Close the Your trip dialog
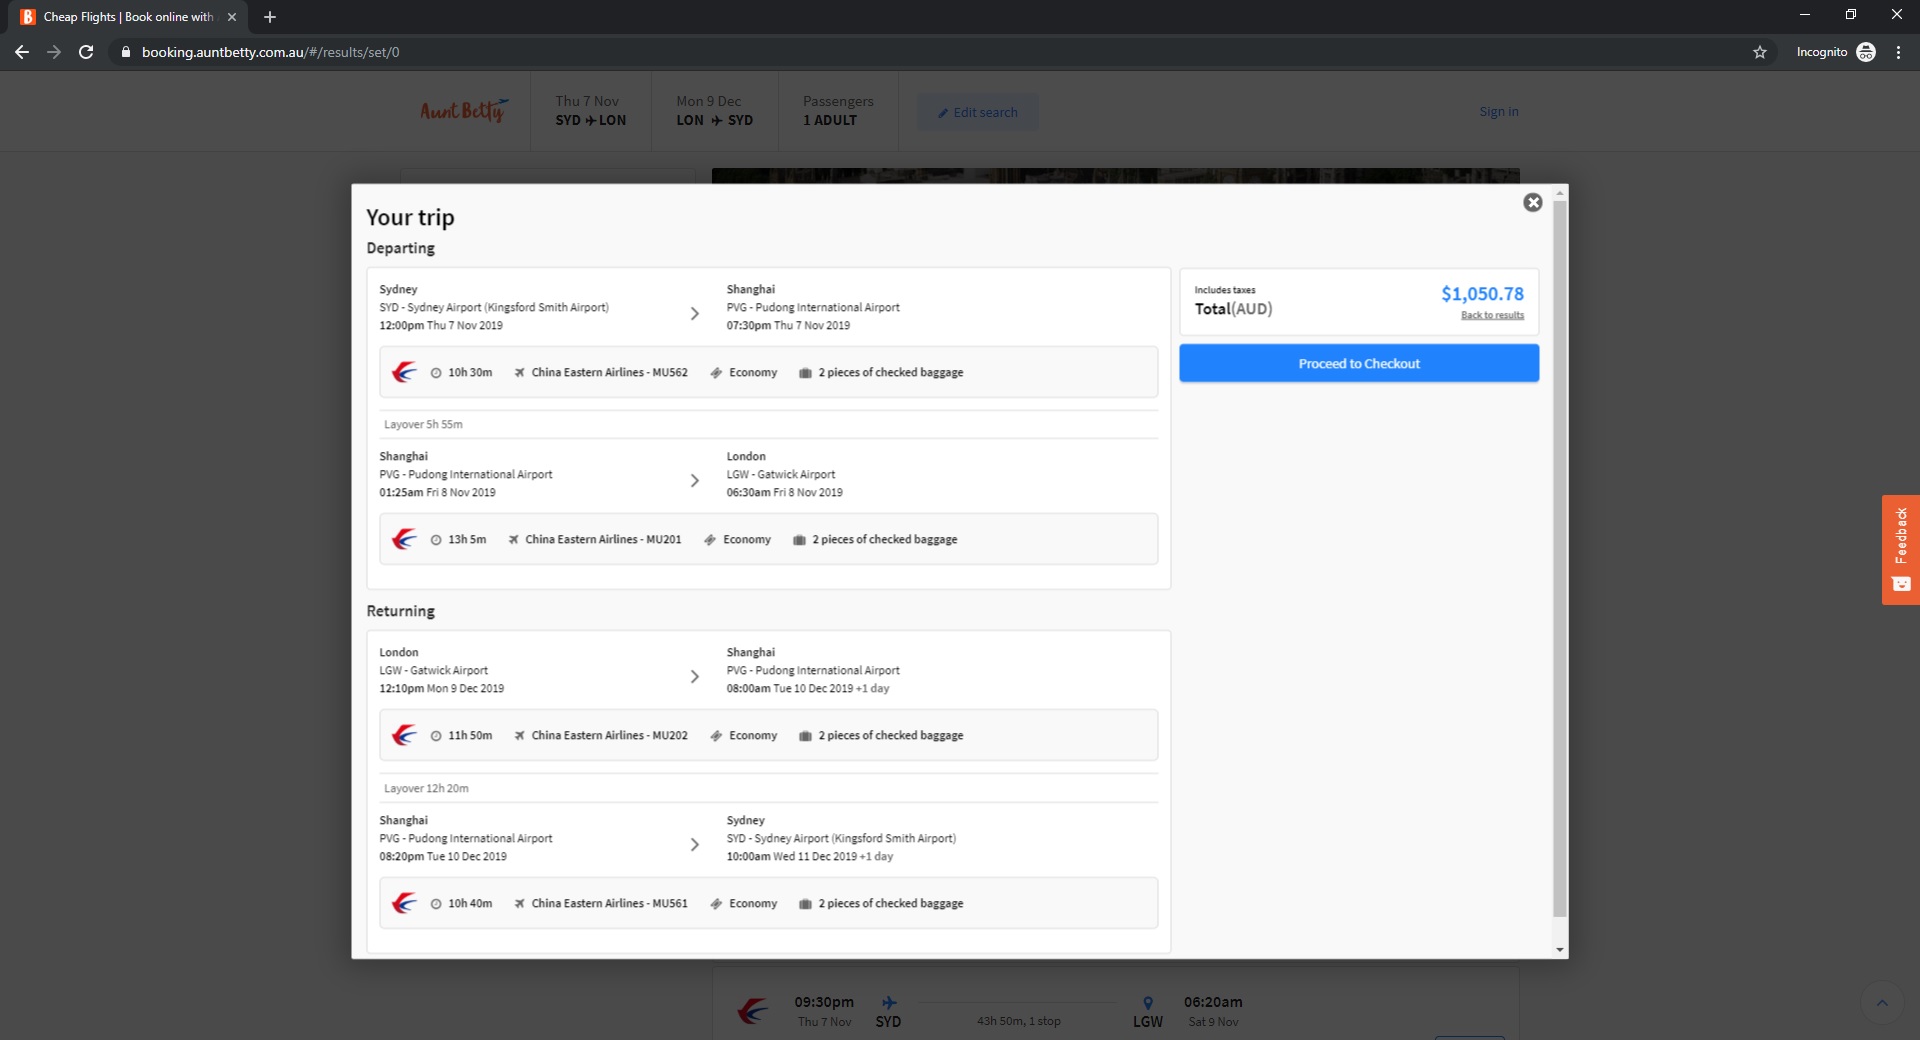The width and height of the screenshot is (1920, 1040). click(x=1532, y=203)
